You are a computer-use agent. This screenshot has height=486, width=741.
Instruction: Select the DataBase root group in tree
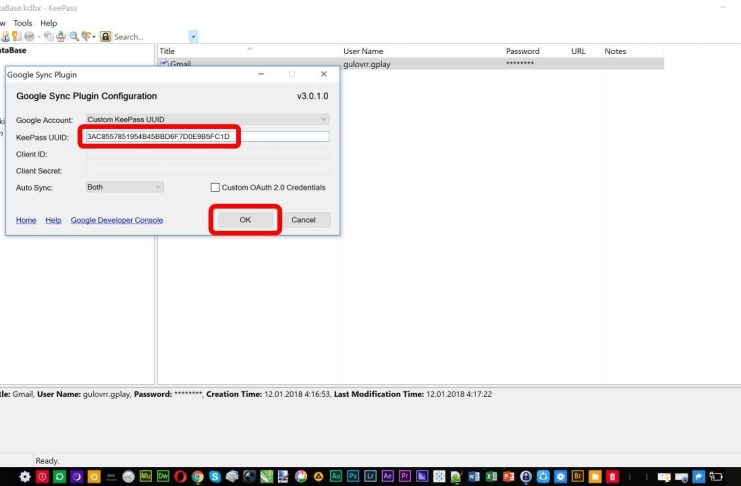(x=13, y=50)
